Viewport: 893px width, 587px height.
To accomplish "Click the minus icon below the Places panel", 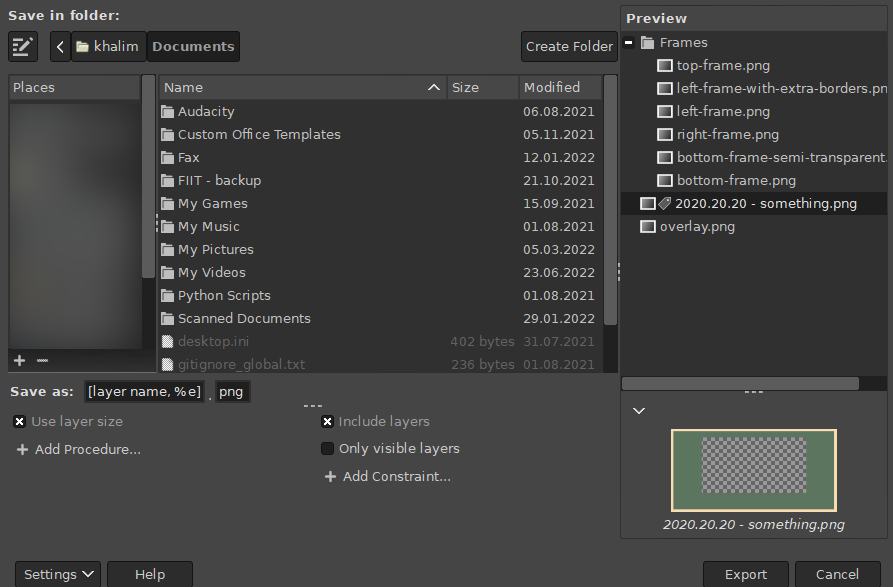I will tap(41, 360).
